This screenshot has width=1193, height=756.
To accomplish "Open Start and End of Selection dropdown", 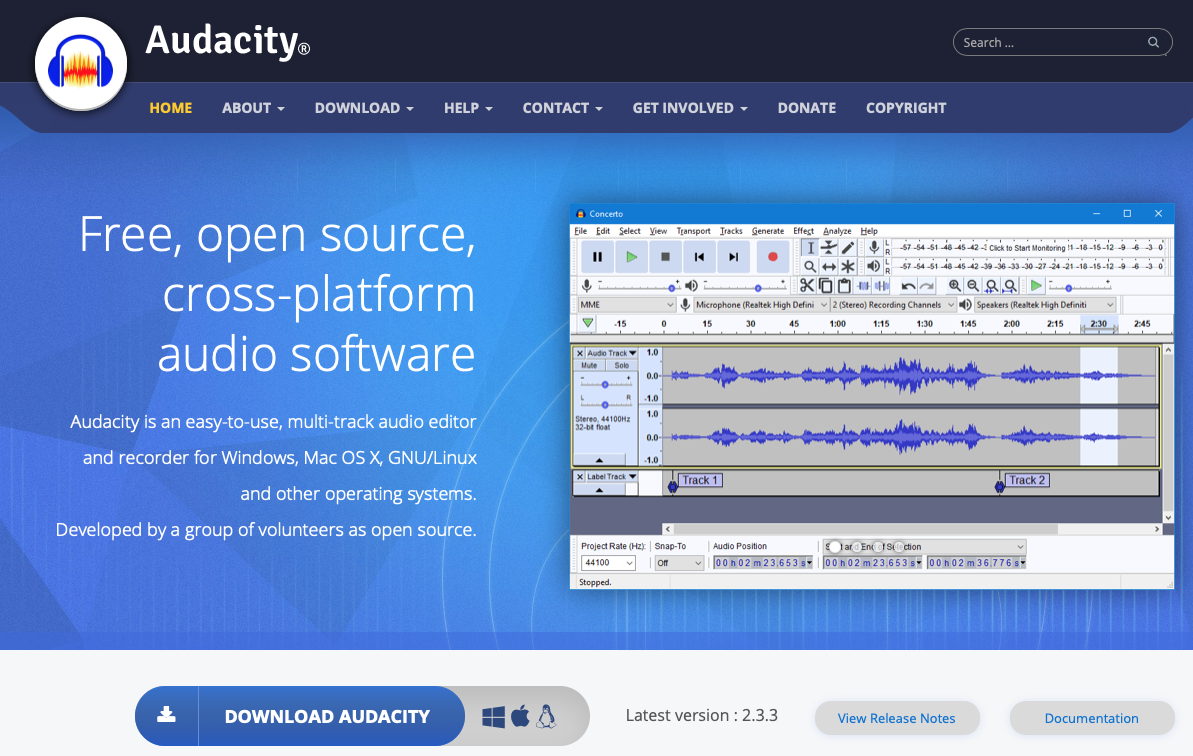I will coord(924,547).
